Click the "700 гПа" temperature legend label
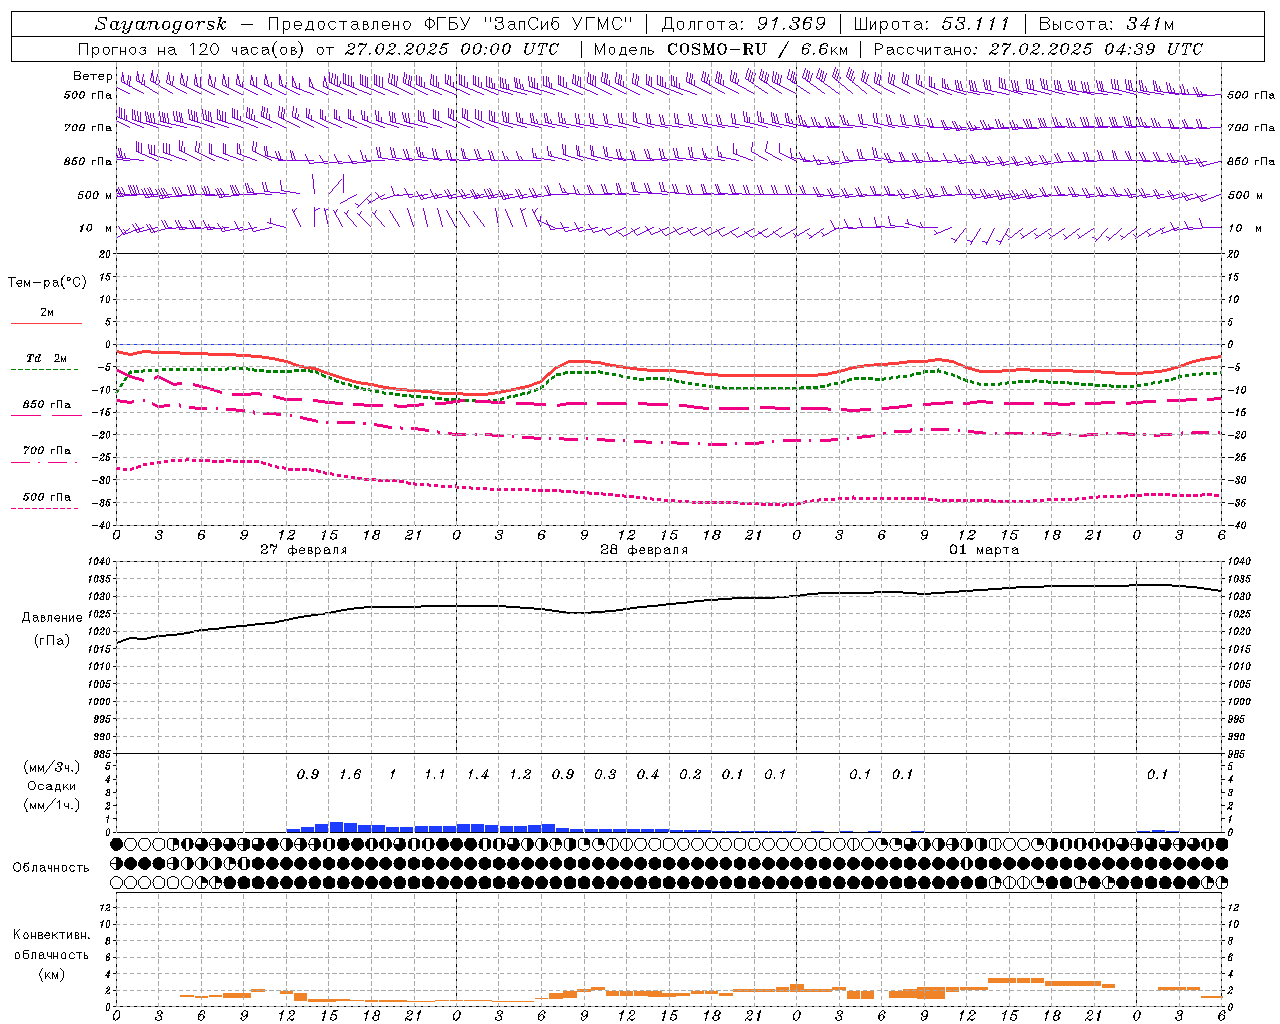The width and height of the screenshot is (1280, 1024). point(46,450)
